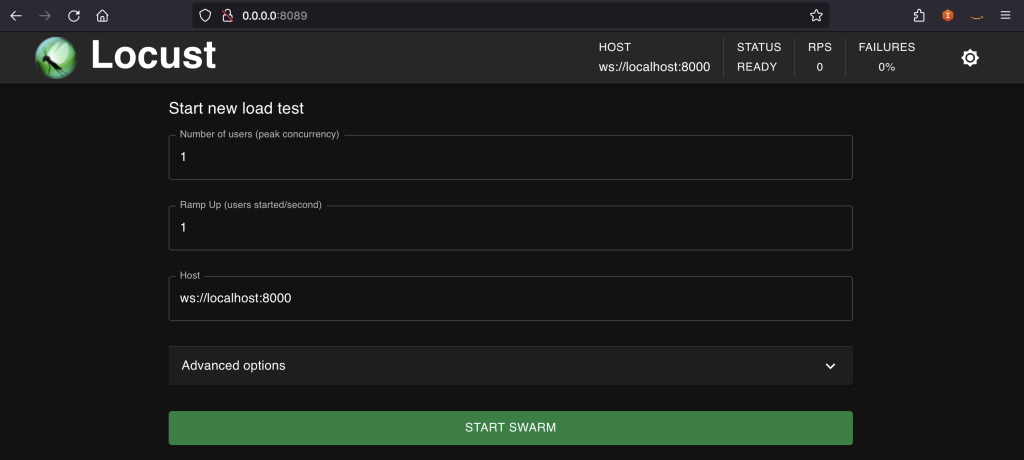Click the Advanced options chevron arrow
This screenshot has width=1024, height=460.
coord(830,366)
